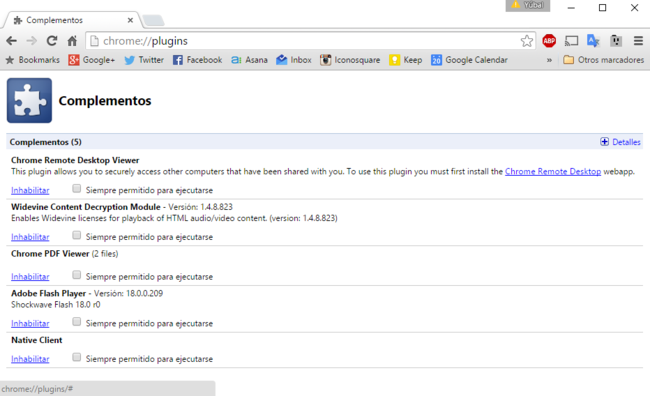Click the Adobe Flash Player plugin name
Image resolution: width=650 pixels, height=396 pixels.
[x=49, y=293]
